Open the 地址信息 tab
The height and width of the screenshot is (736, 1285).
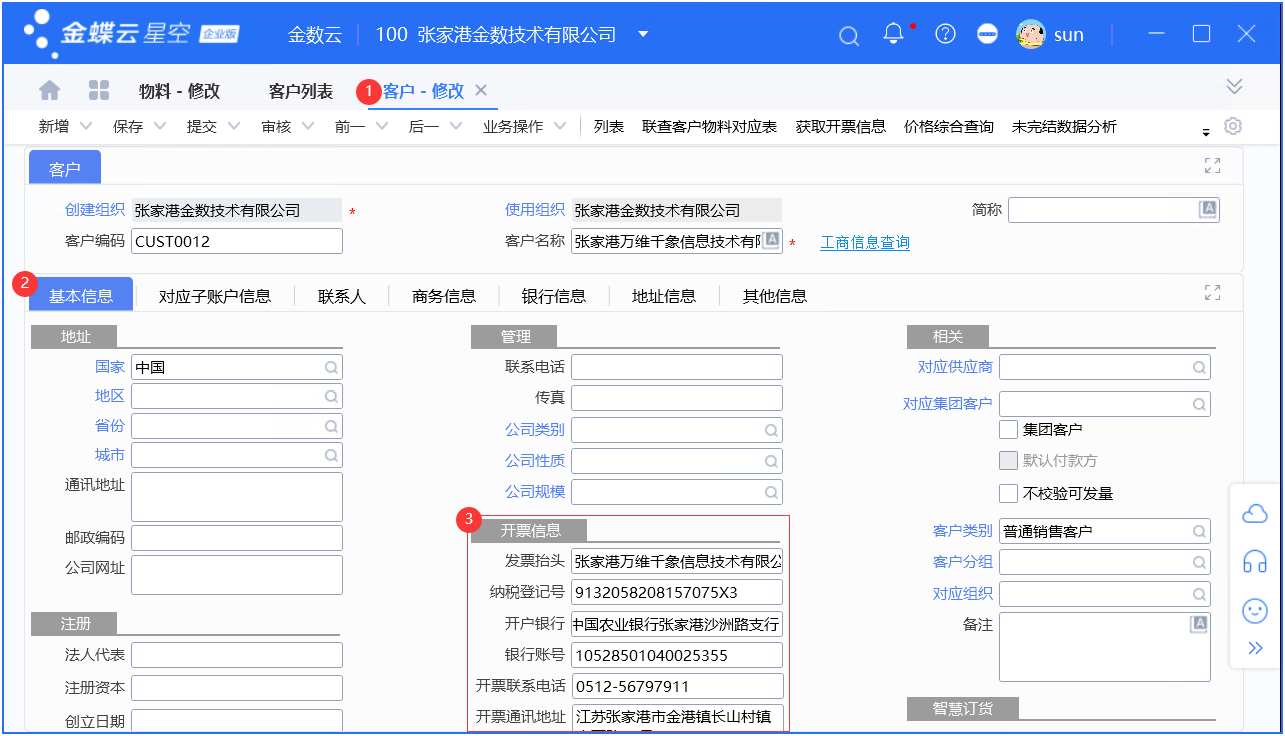pyautogui.click(x=664, y=296)
